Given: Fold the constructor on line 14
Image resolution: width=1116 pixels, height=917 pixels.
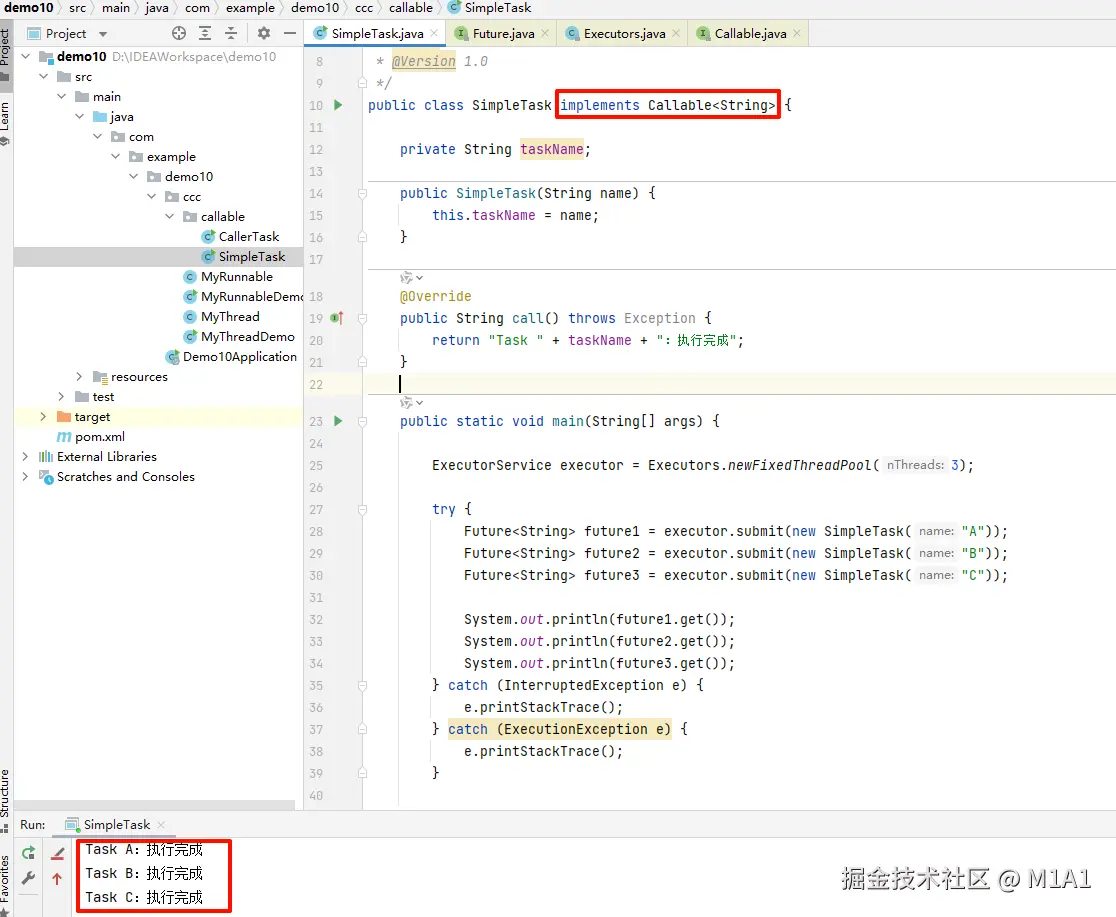Looking at the screenshot, I should pos(362,193).
